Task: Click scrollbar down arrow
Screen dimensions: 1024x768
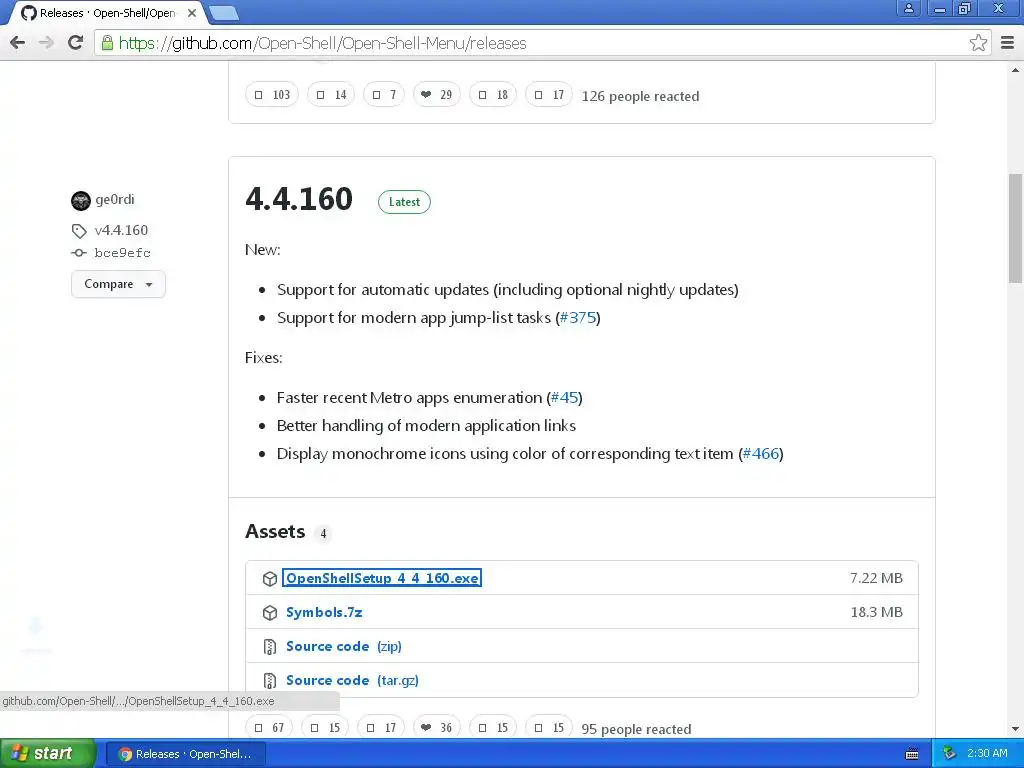Action: coord(1016,729)
